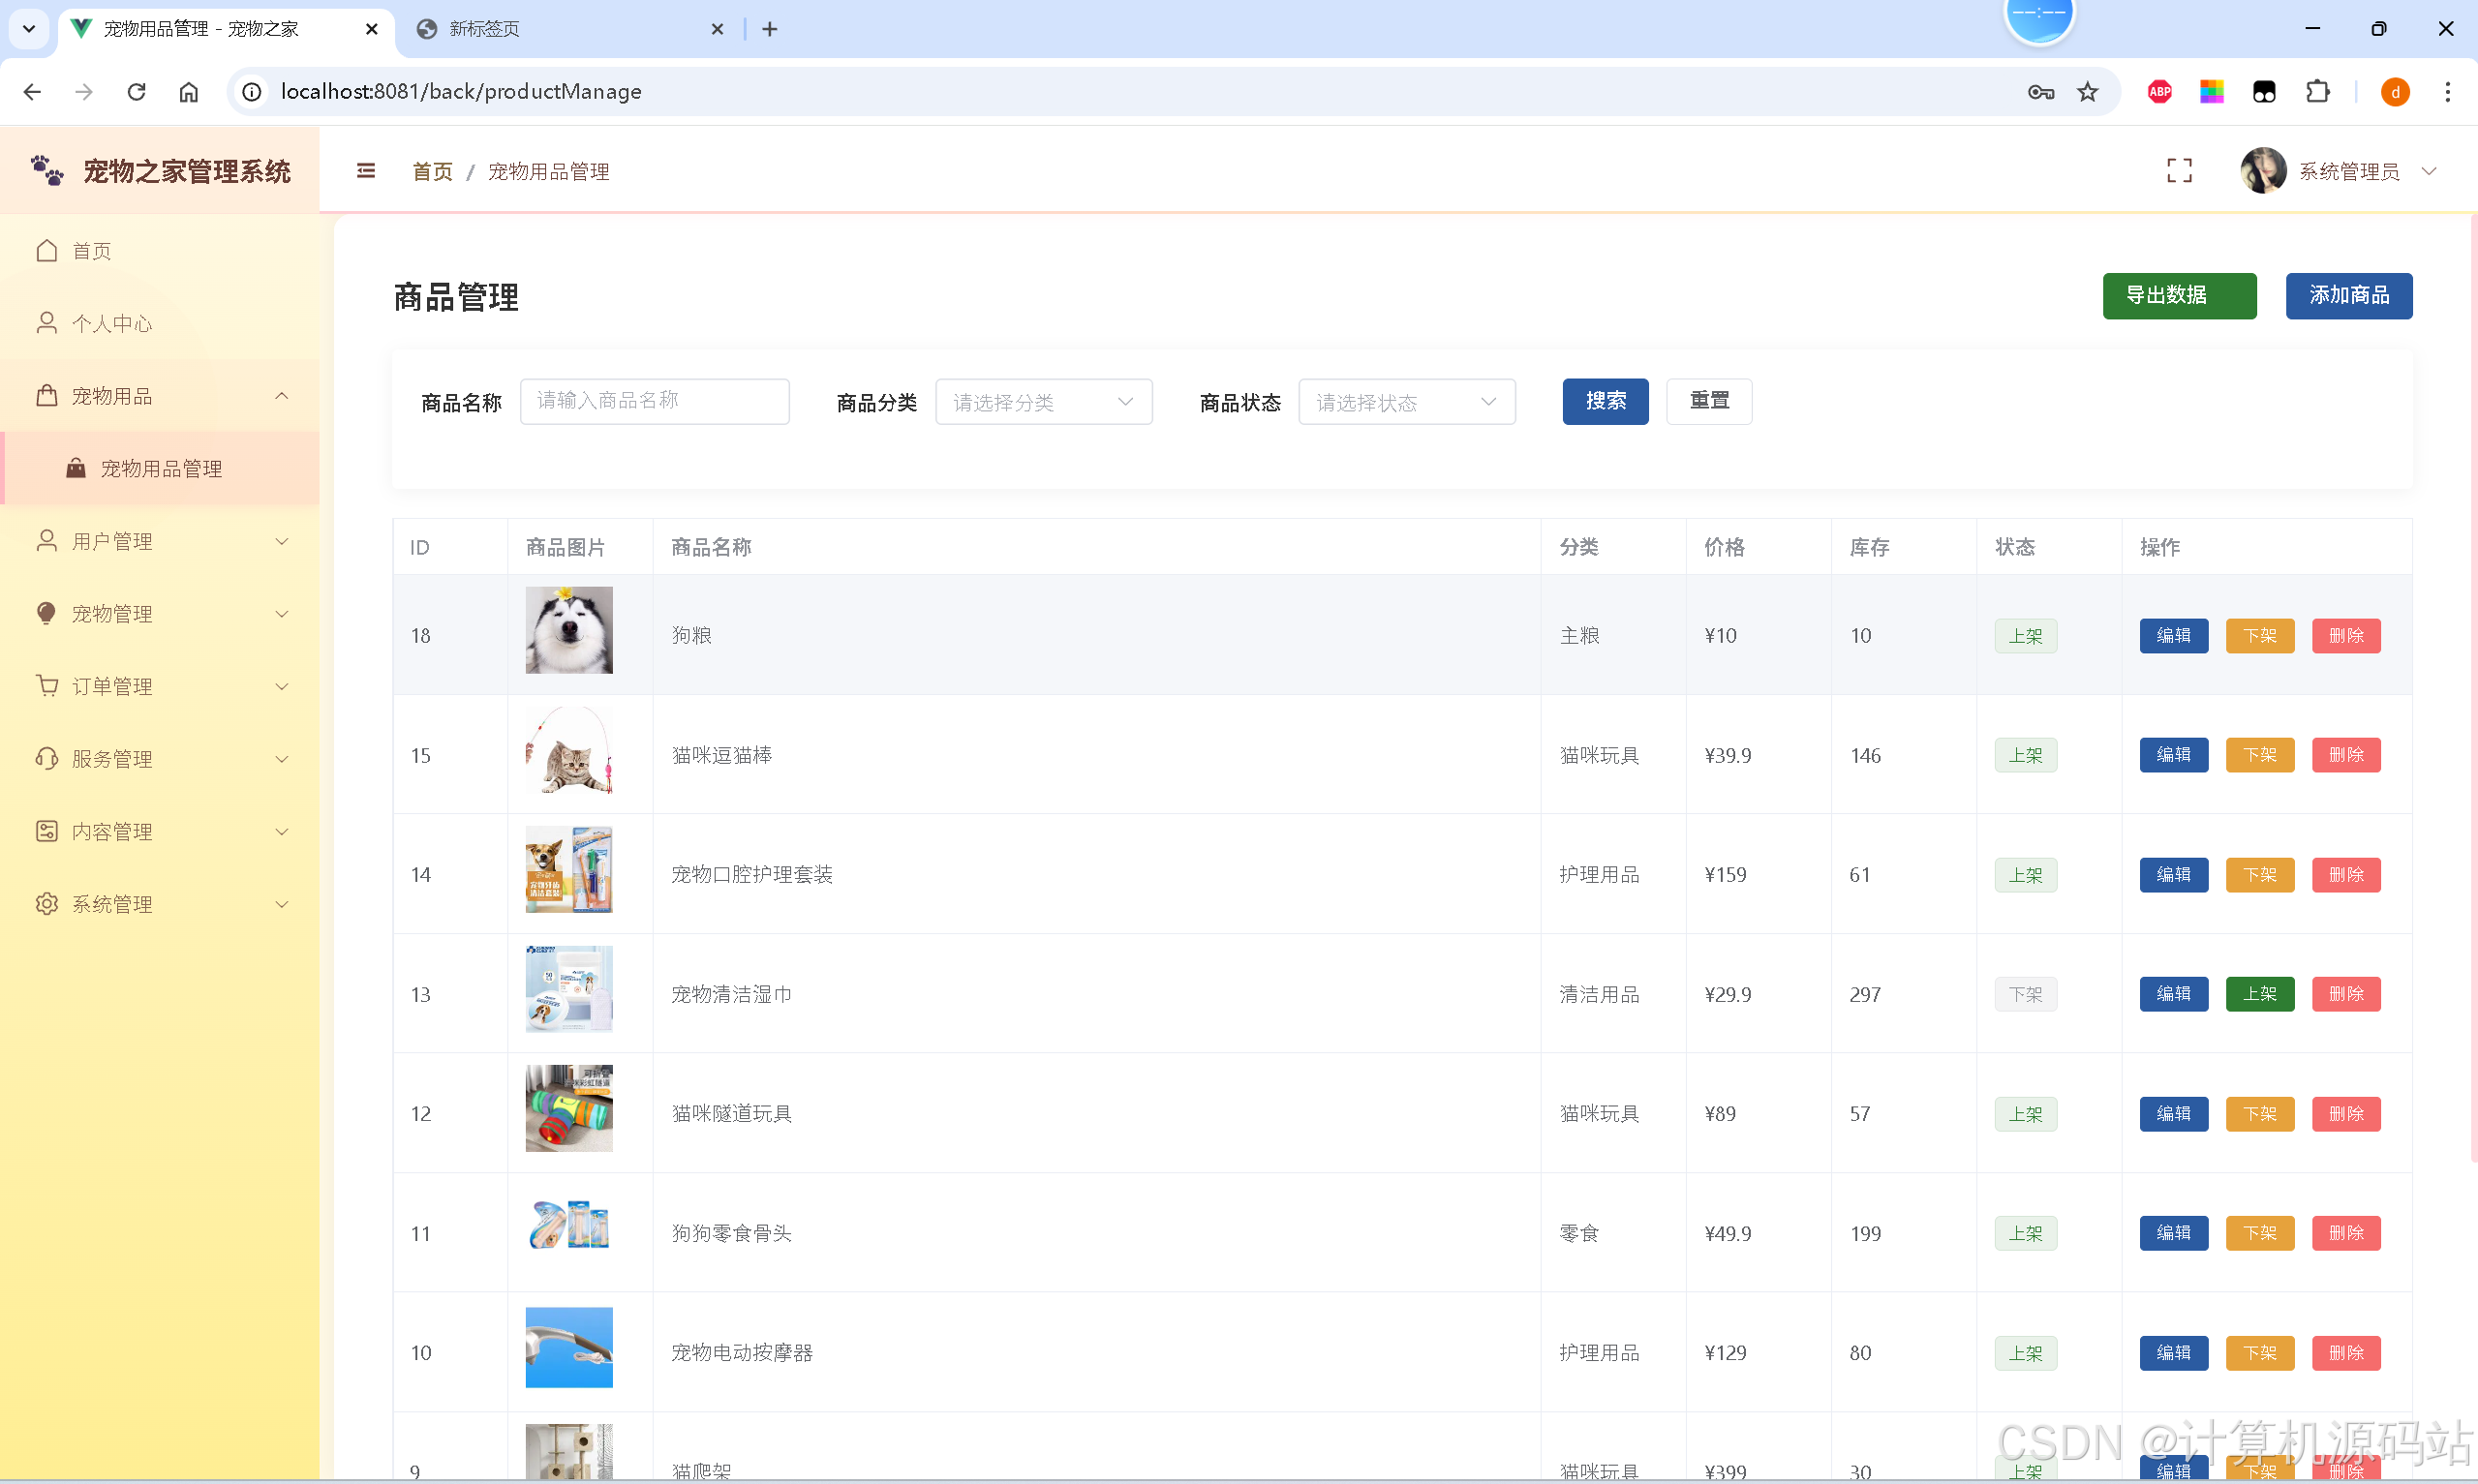The image size is (2478, 1484).
Task: Toggle the sidebar collapse hamburger icon
Action: pyautogui.click(x=366, y=171)
